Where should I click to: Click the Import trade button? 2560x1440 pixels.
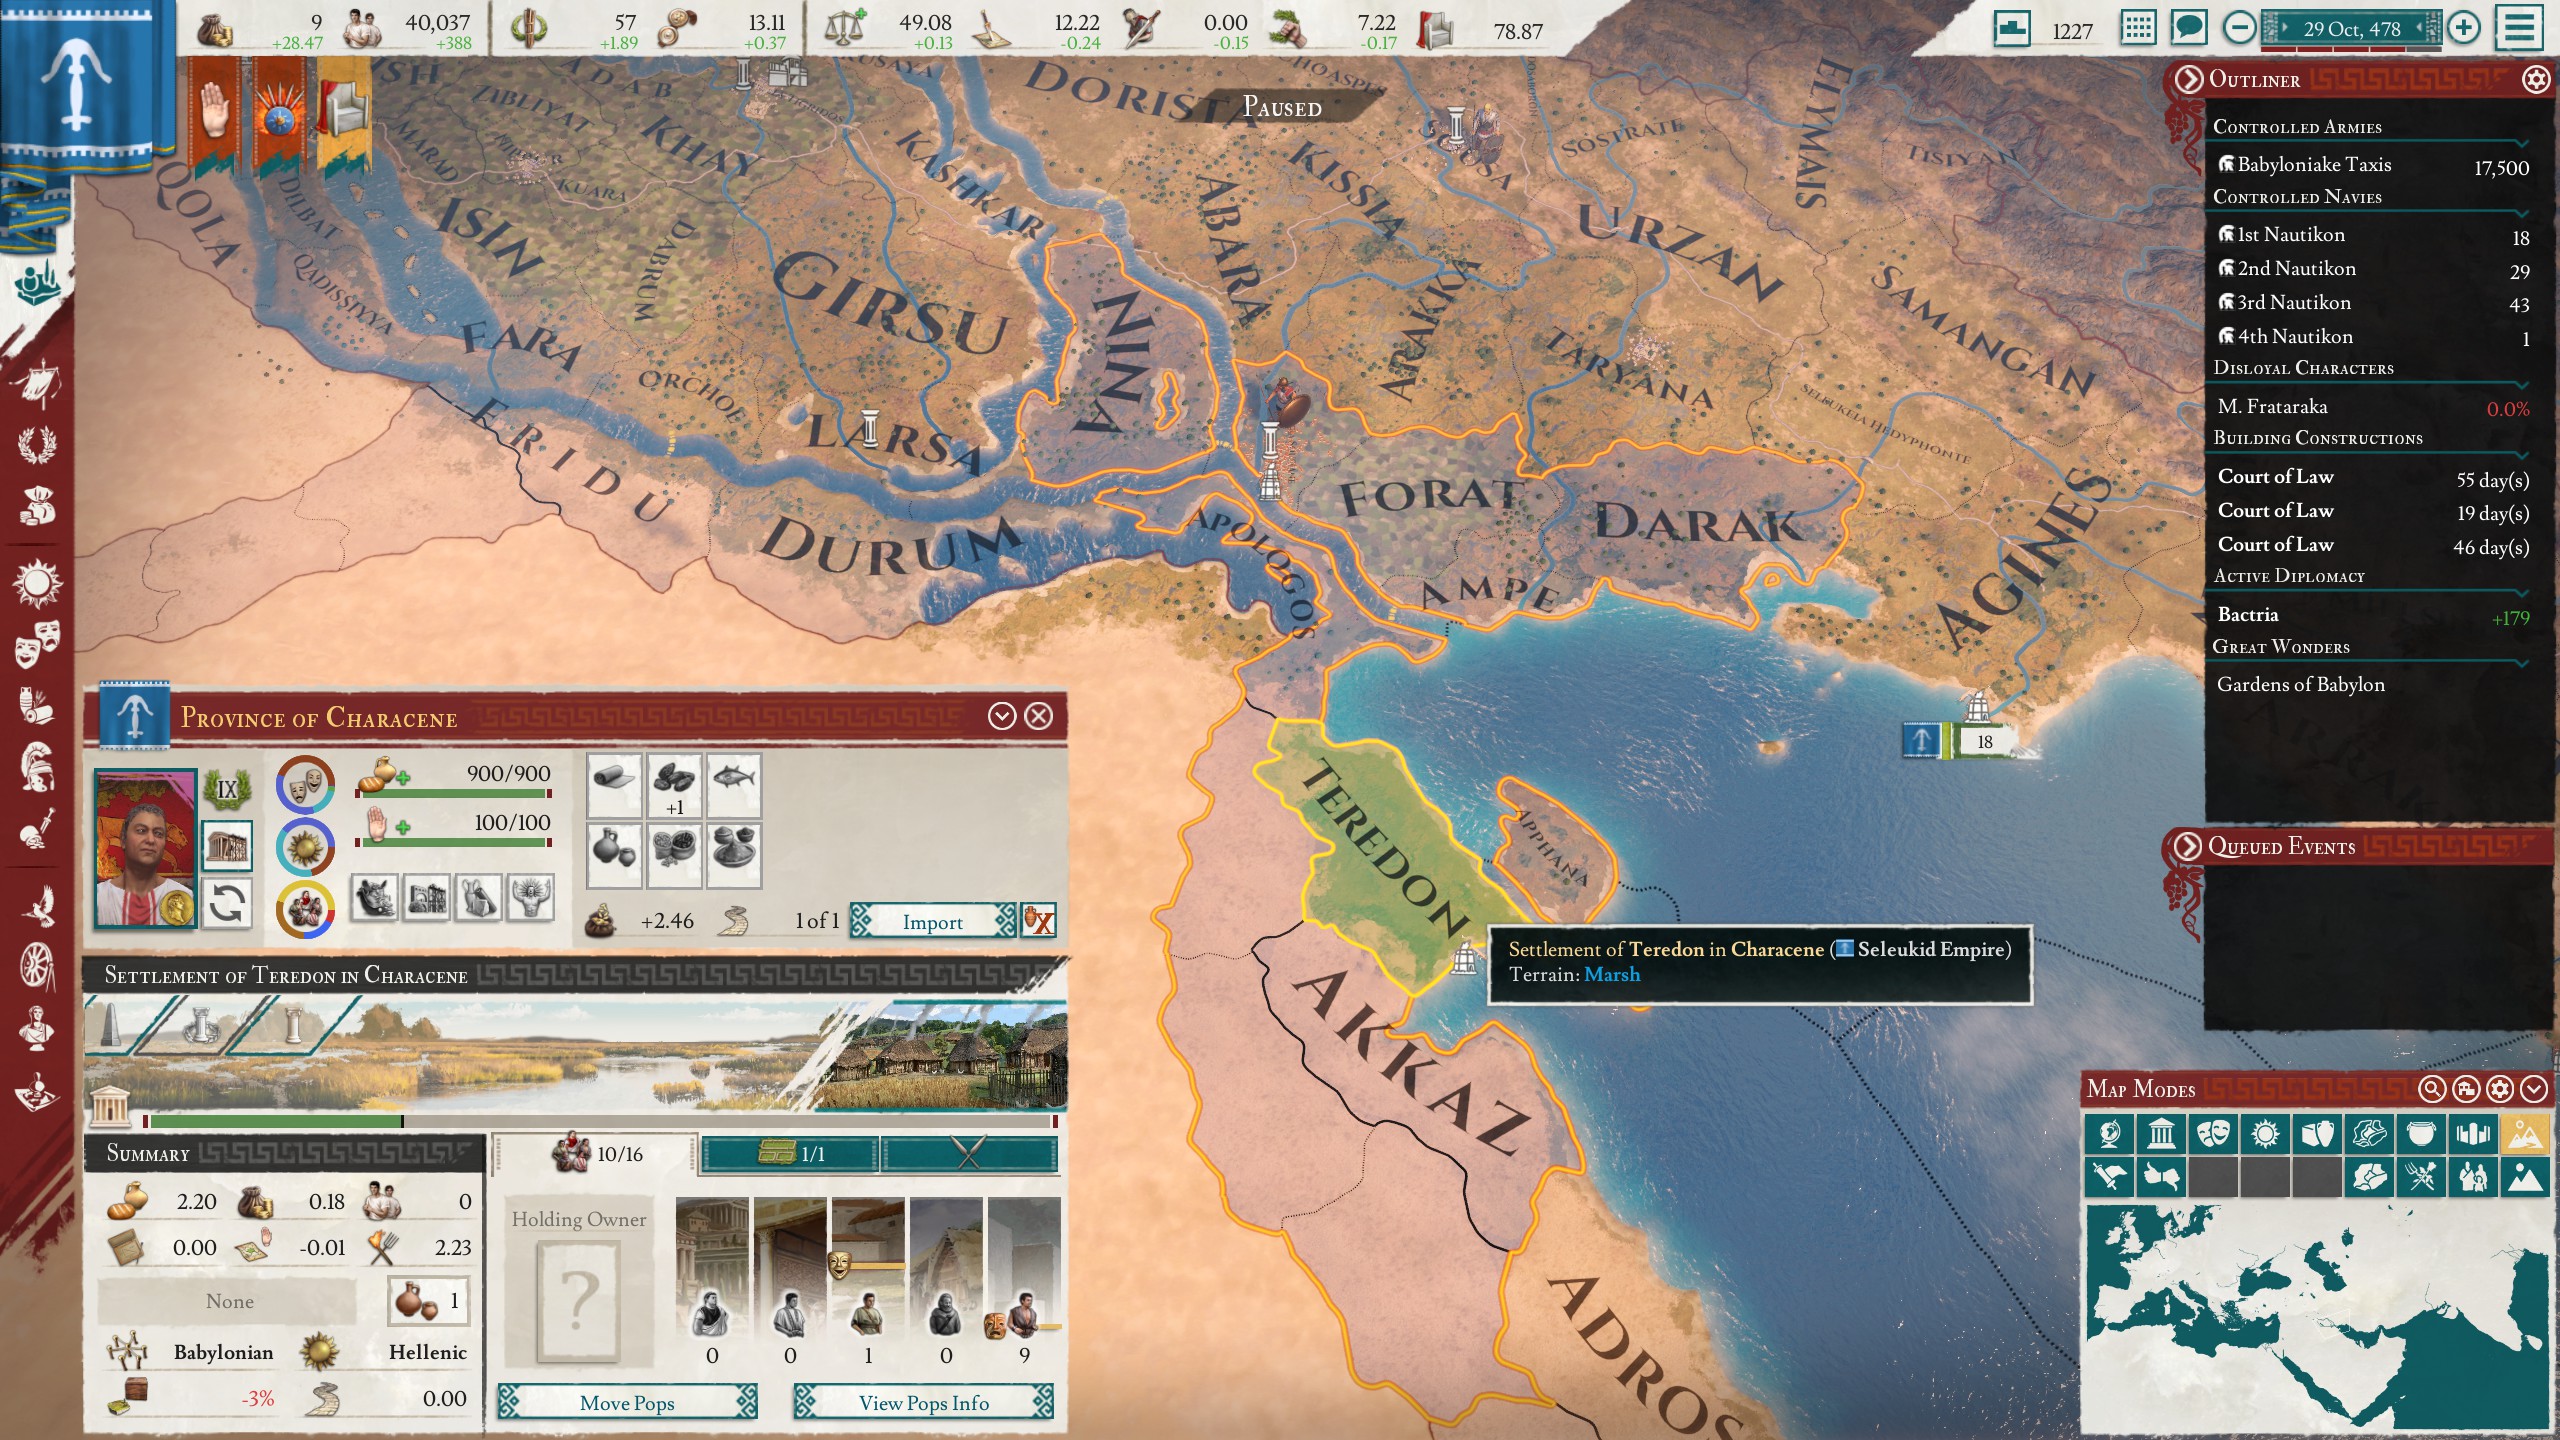pyautogui.click(x=932, y=922)
